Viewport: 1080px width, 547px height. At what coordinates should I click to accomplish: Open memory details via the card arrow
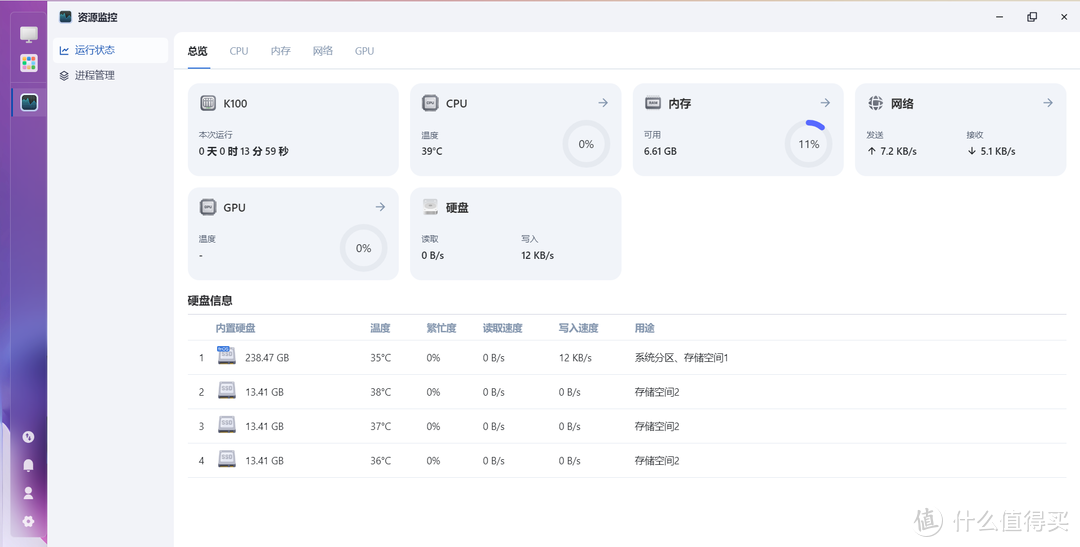(825, 103)
